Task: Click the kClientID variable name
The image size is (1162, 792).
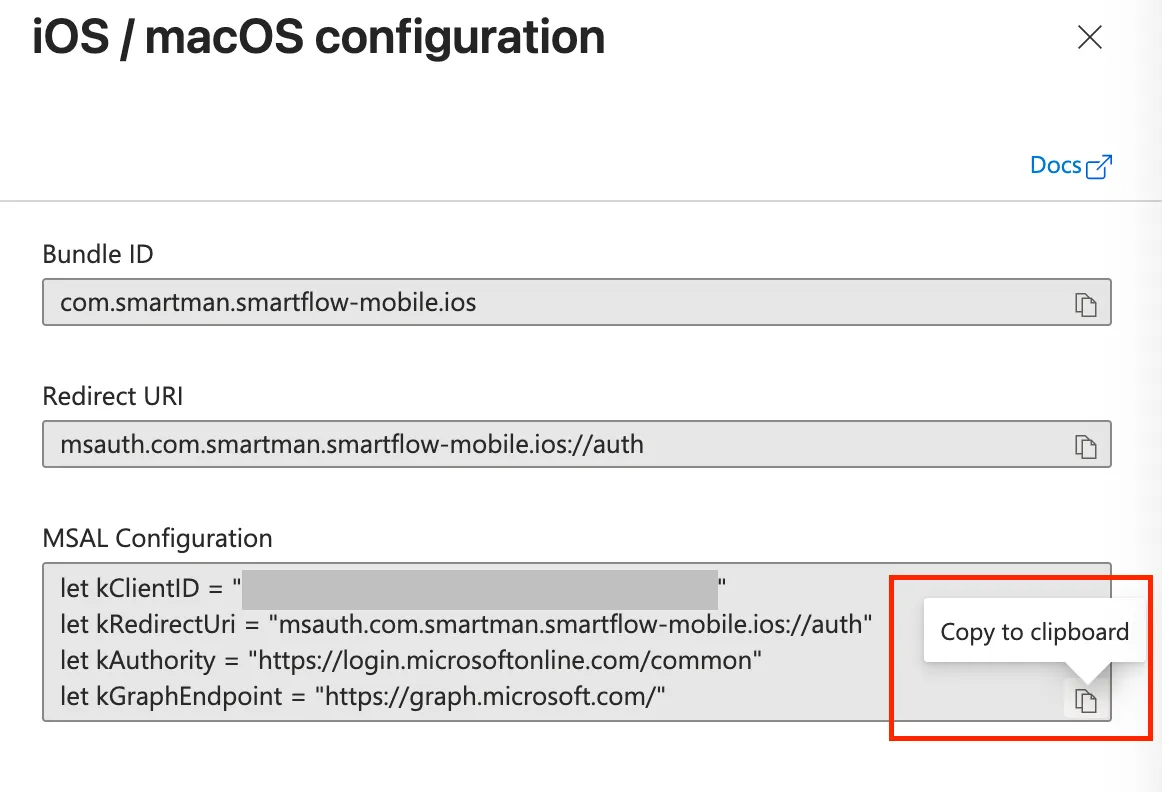Action: (x=147, y=588)
